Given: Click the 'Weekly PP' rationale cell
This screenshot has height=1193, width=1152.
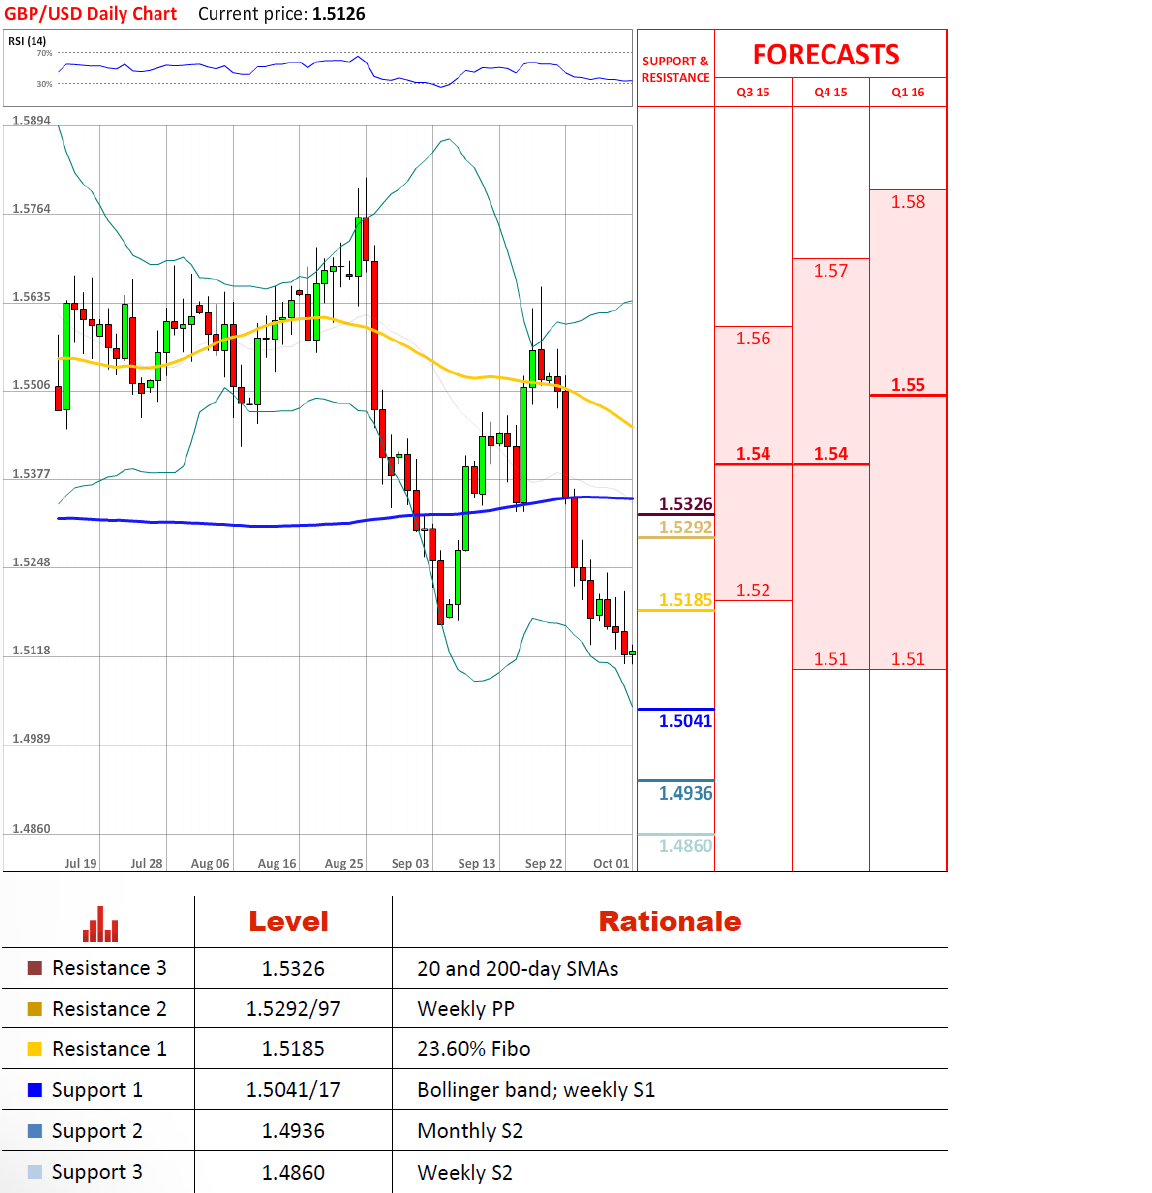Looking at the screenshot, I should (466, 1009).
